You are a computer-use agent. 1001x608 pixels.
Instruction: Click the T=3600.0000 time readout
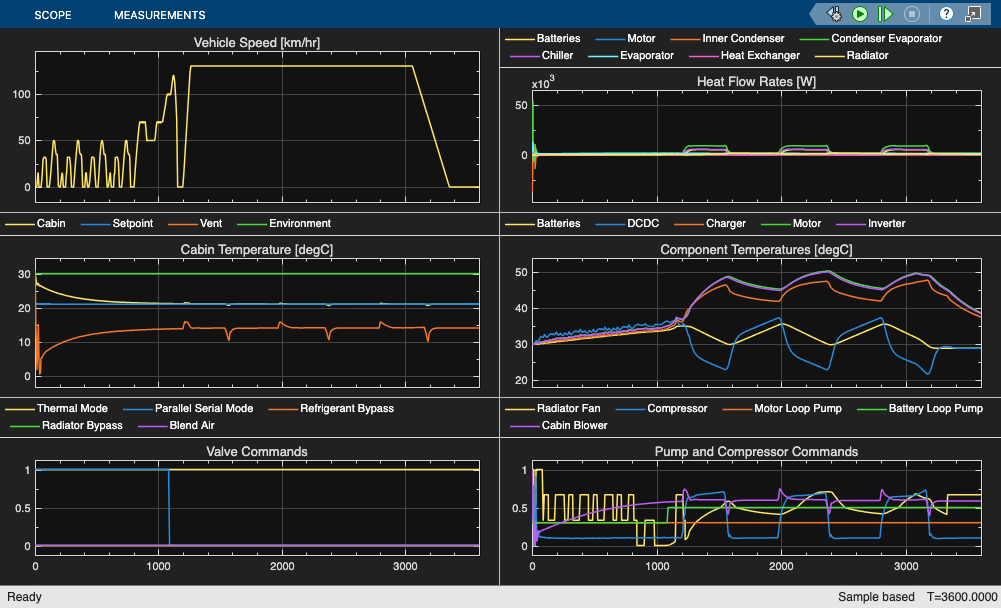960,597
